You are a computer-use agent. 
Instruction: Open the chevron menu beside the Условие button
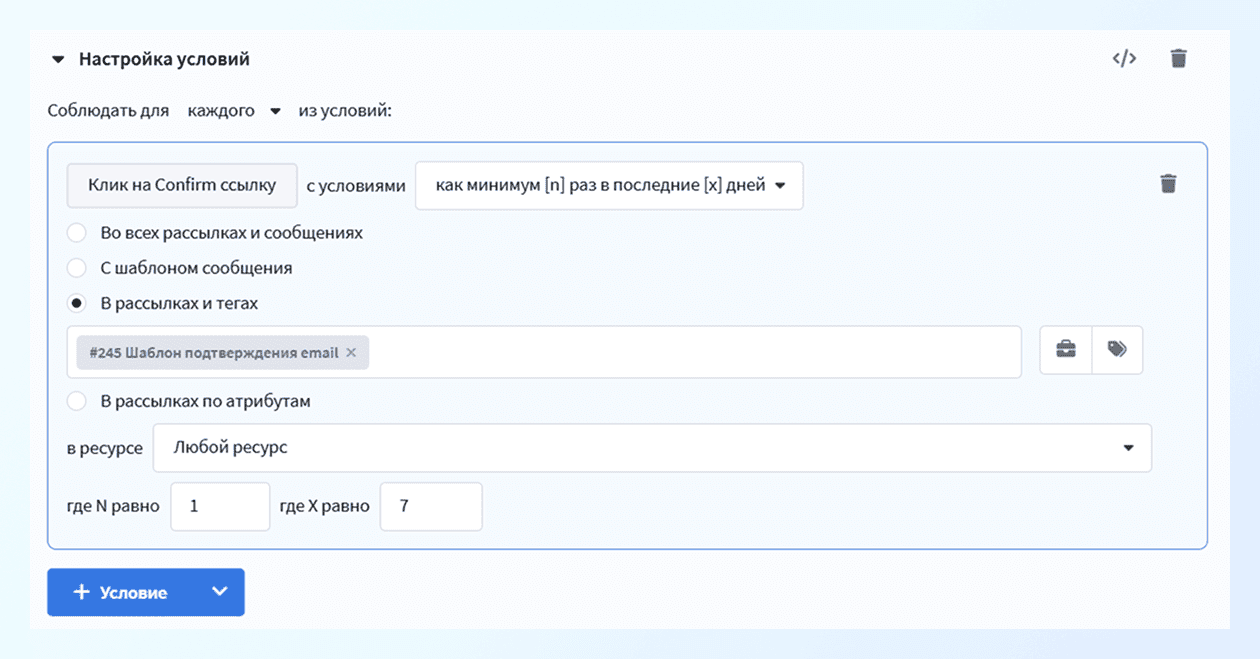[220, 592]
